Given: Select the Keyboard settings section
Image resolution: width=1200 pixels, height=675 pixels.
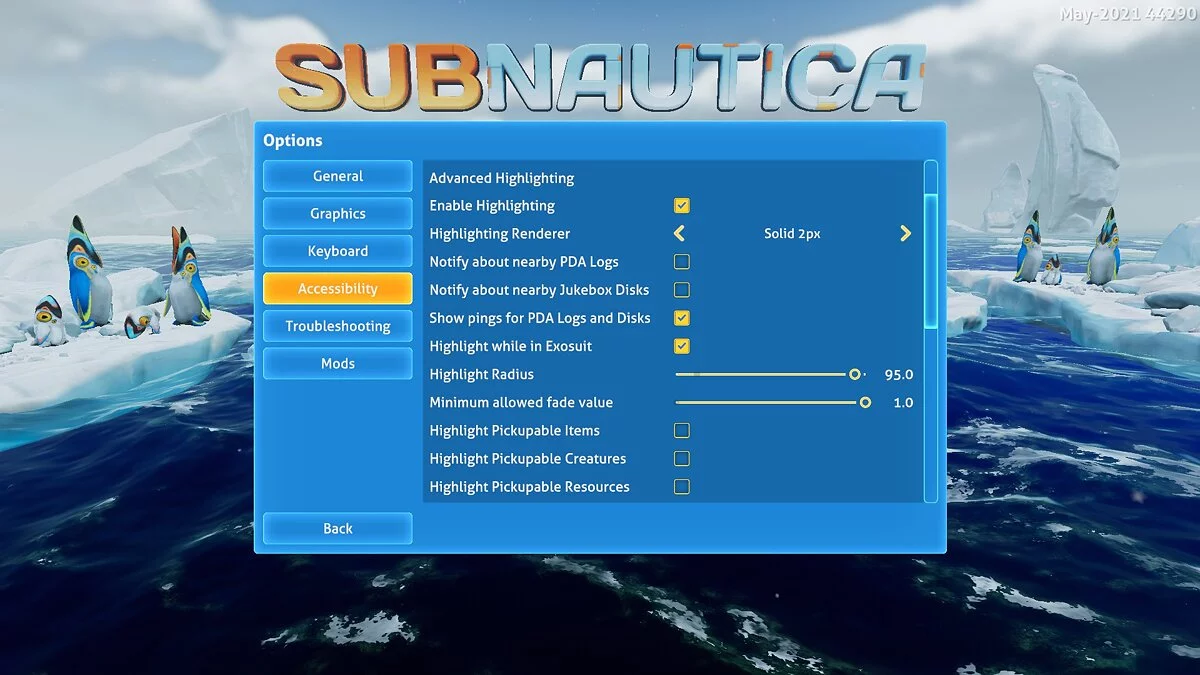Looking at the screenshot, I should click(x=337, y=250).
